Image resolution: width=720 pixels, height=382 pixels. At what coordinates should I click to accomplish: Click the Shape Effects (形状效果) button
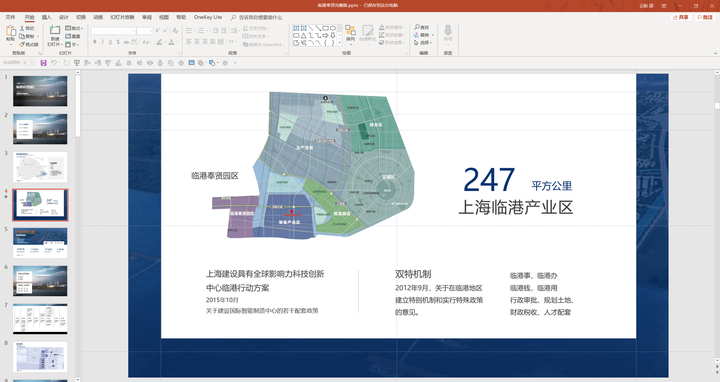pos(392,42)
